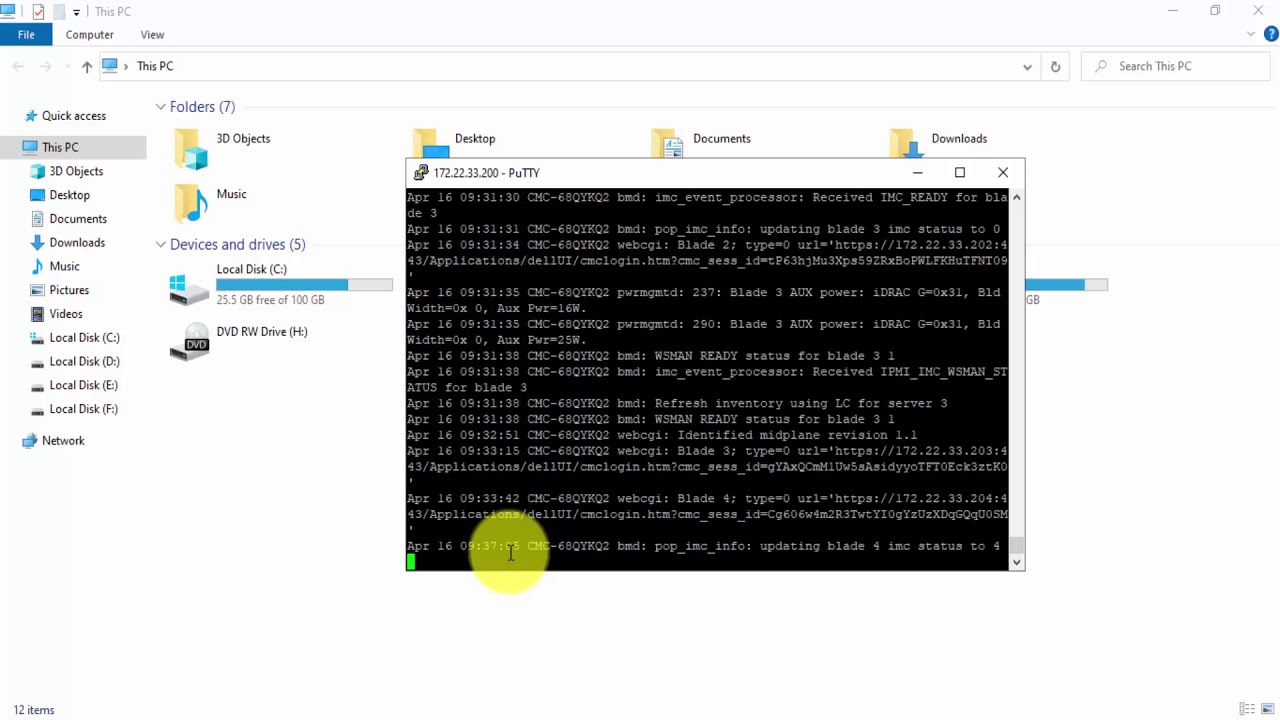The image size is (1280, 720).
Task: Go back in File Explorer navigation
Action: coord(18,66)
